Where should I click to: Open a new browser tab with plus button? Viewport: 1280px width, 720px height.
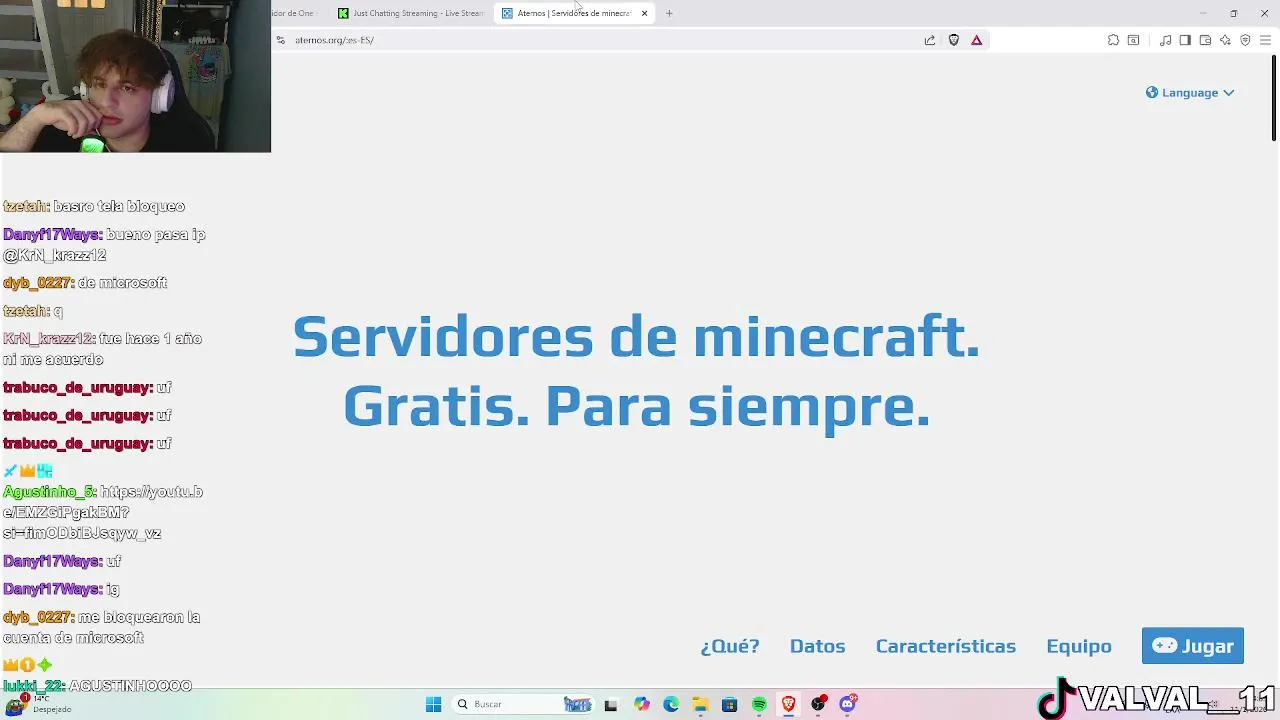(669, 13)
